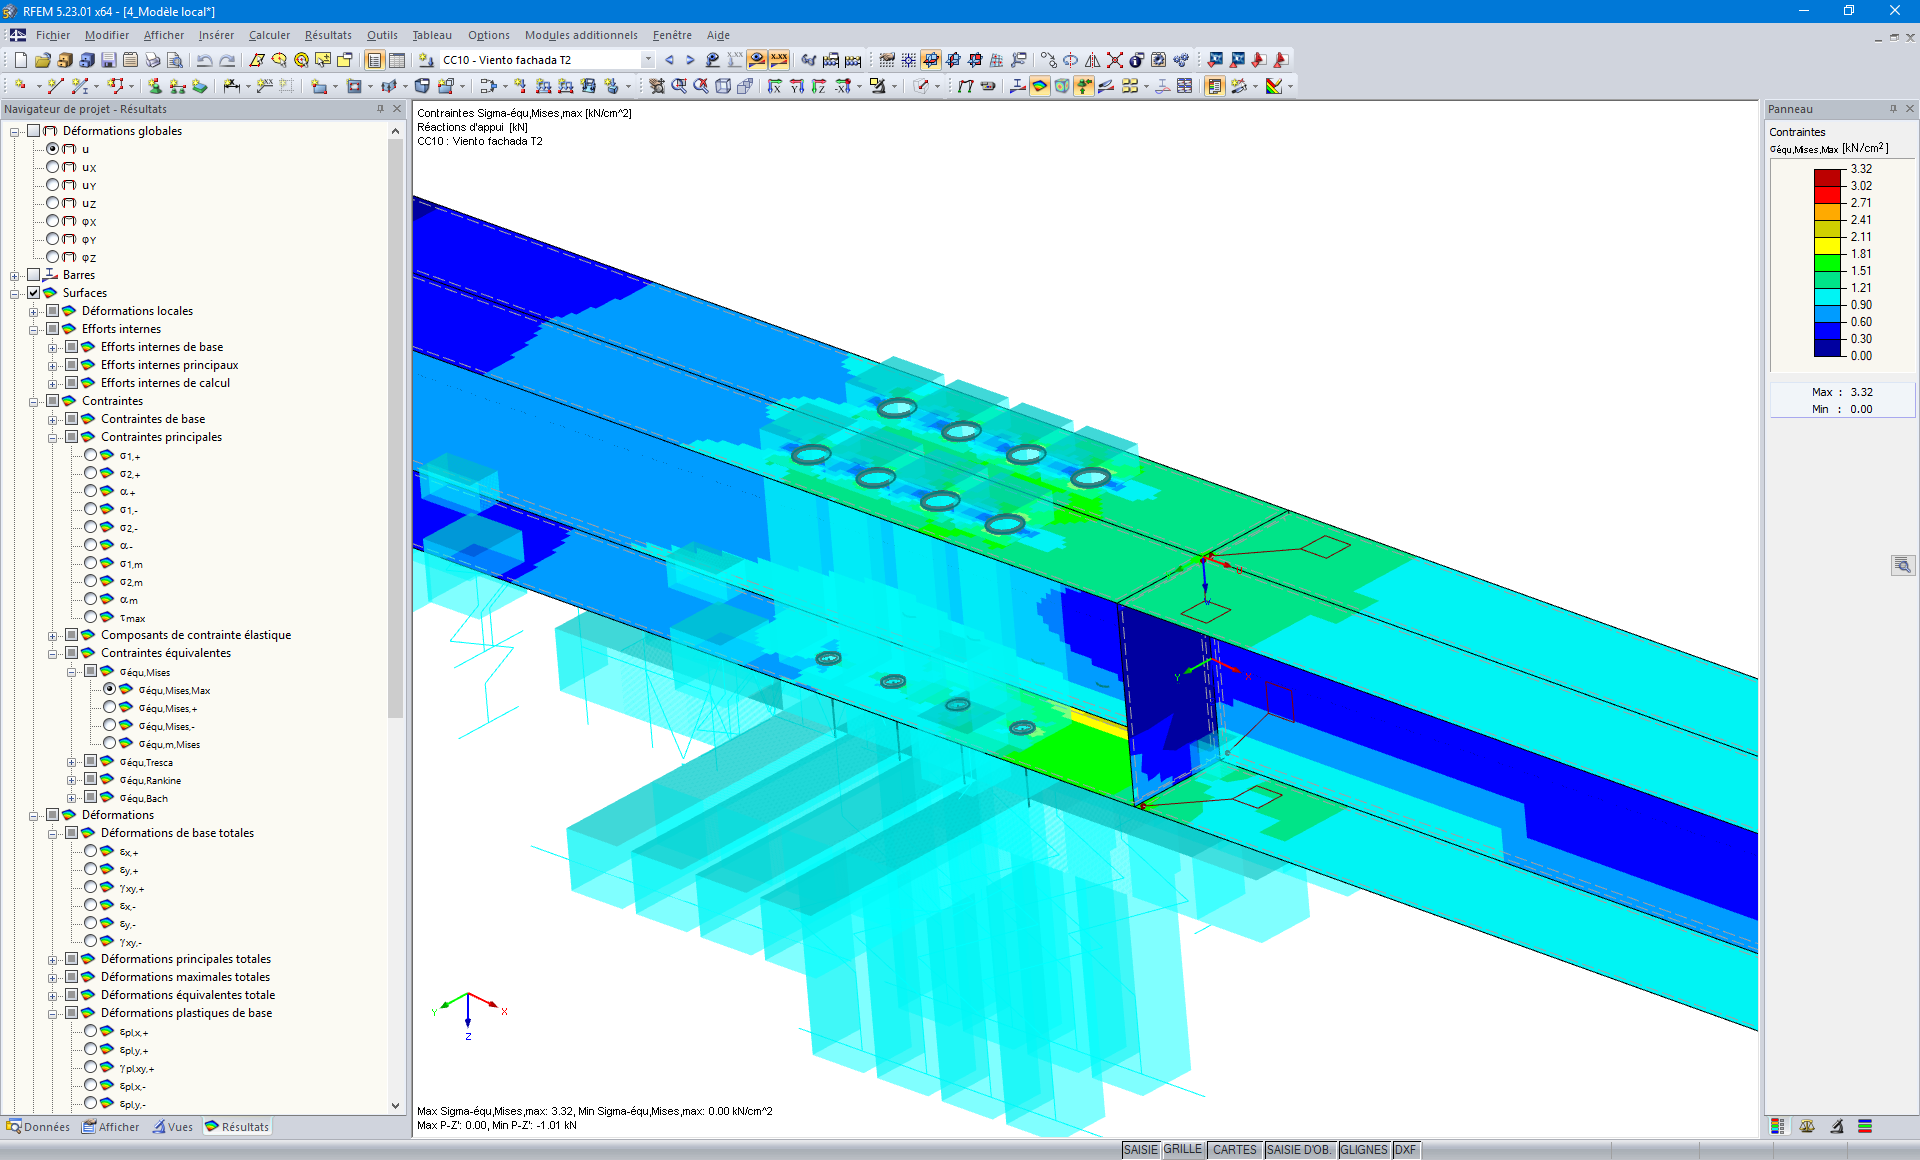Click the view in X direction icon
The width and height of the screenshot is (1920, 1160).
[774, 86]
